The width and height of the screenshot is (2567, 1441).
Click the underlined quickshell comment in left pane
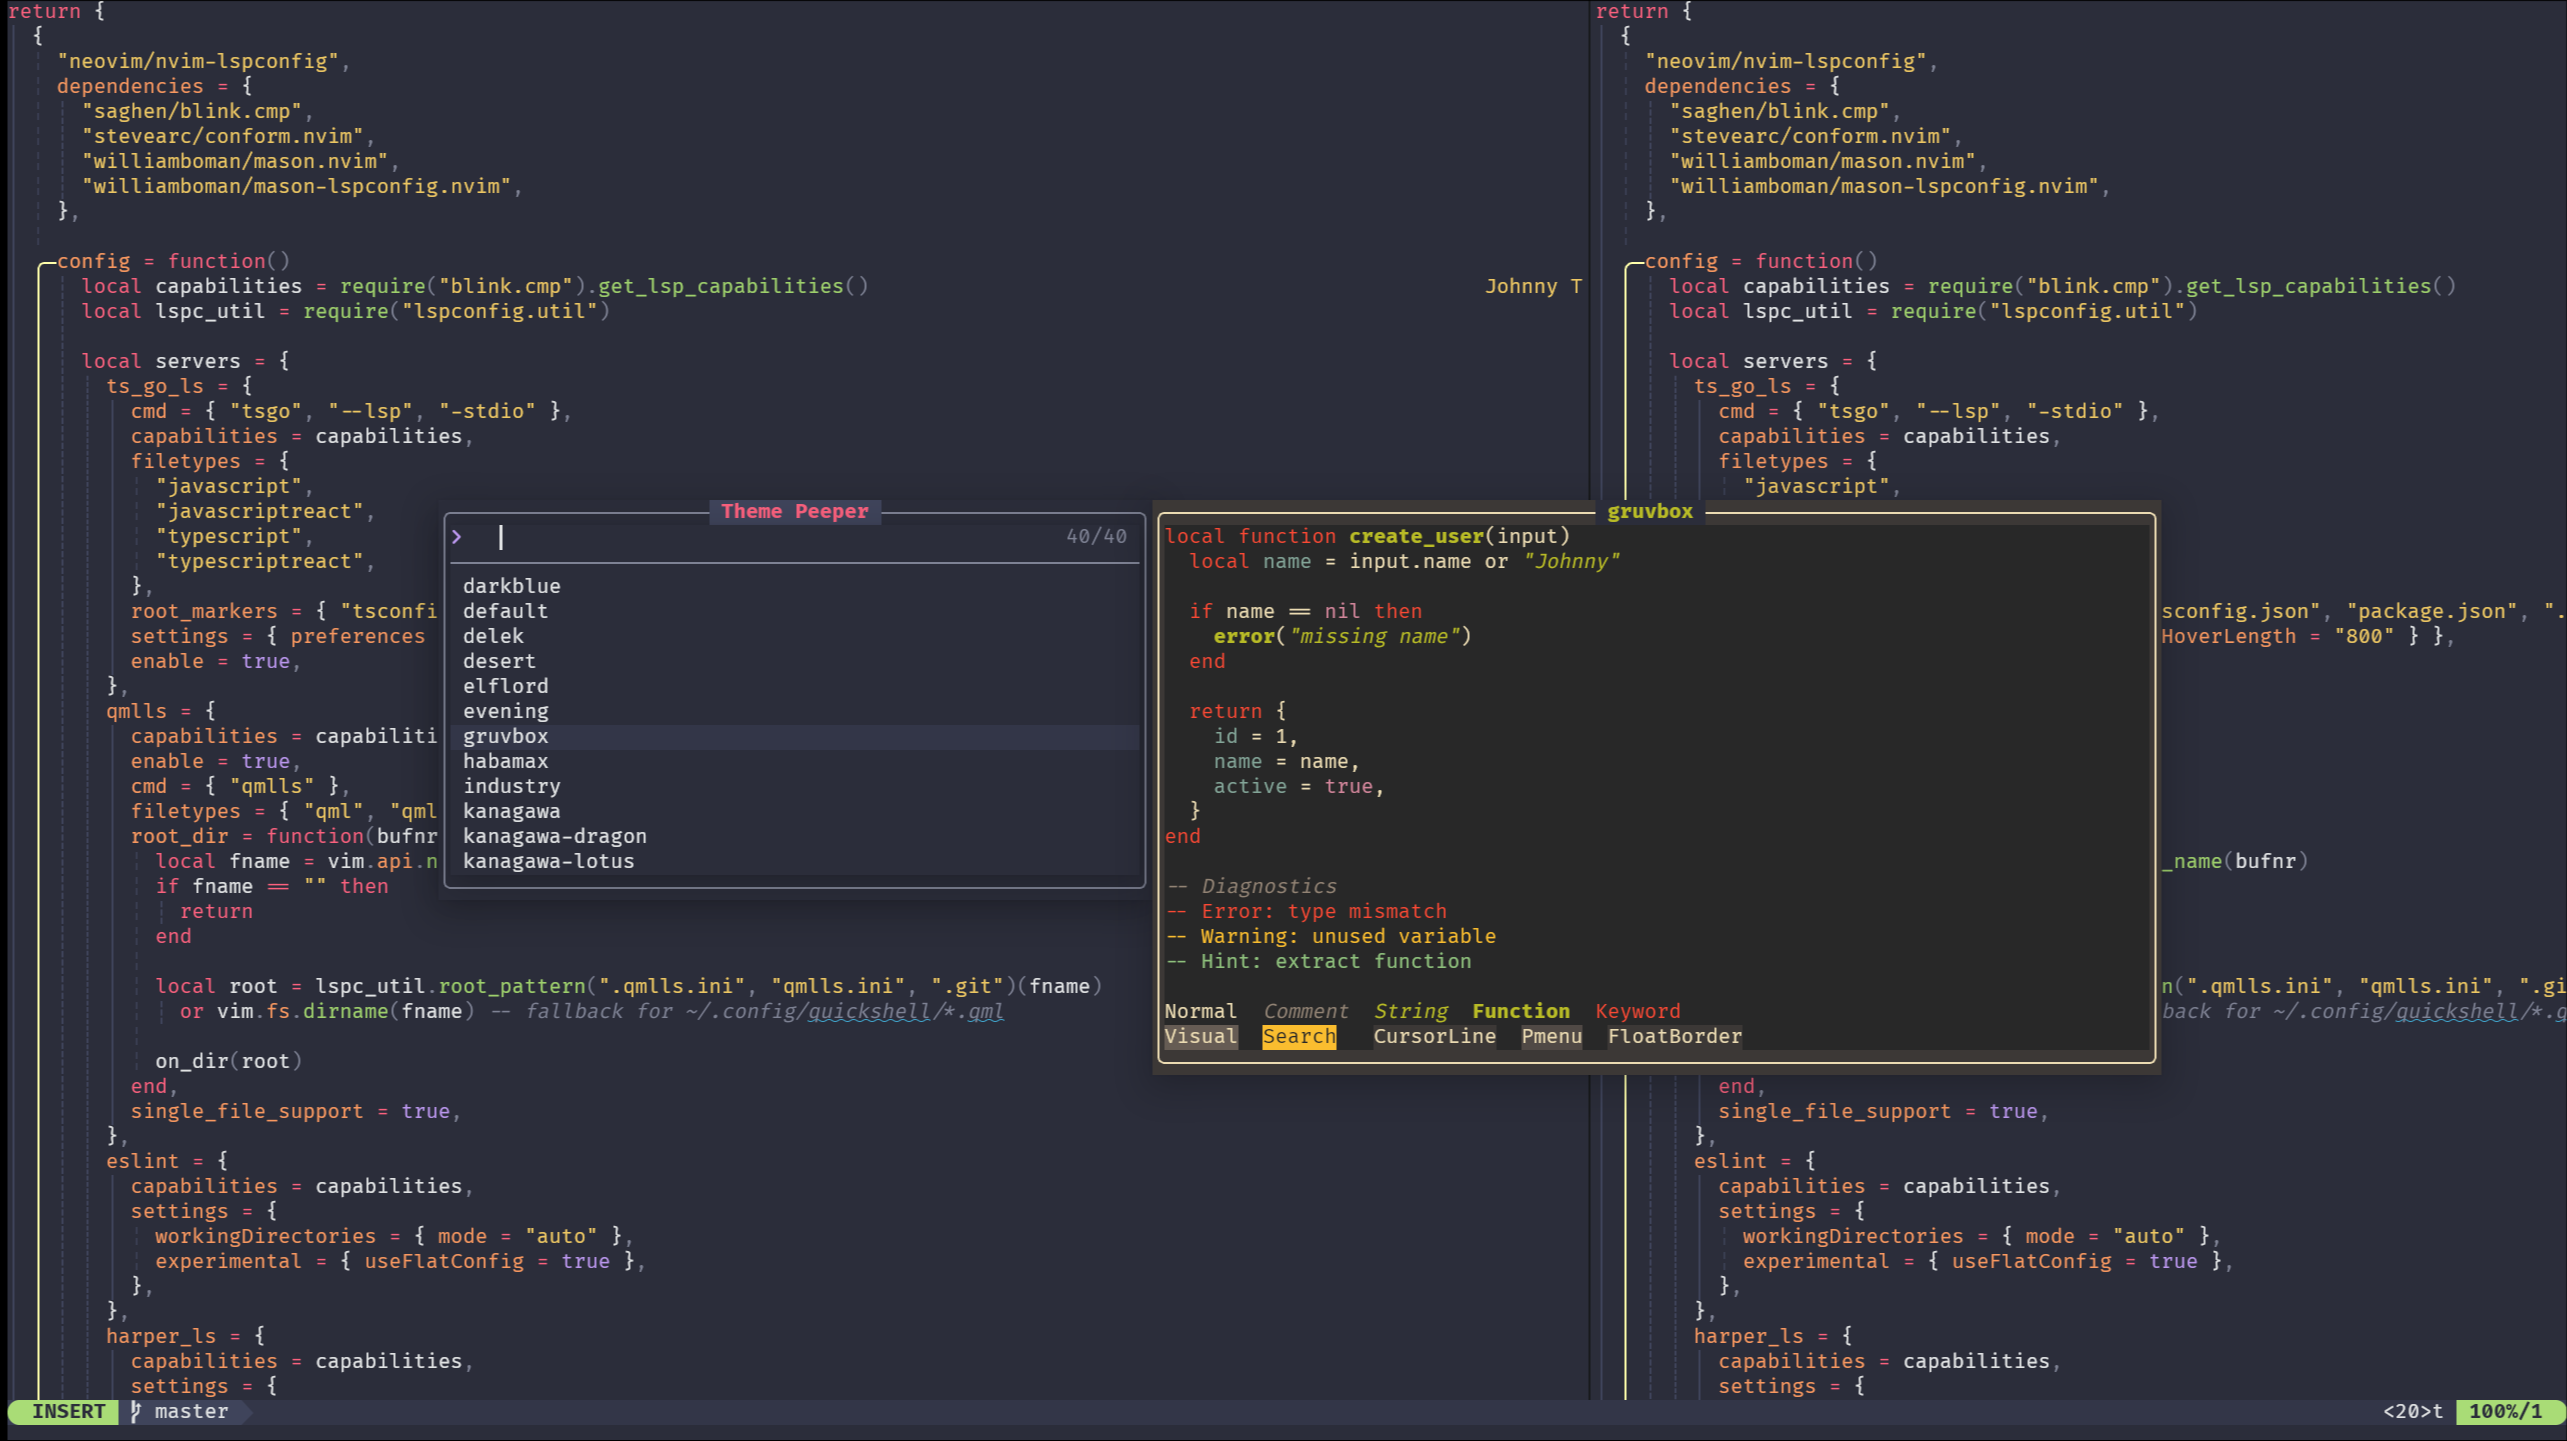click(868, 1011)
